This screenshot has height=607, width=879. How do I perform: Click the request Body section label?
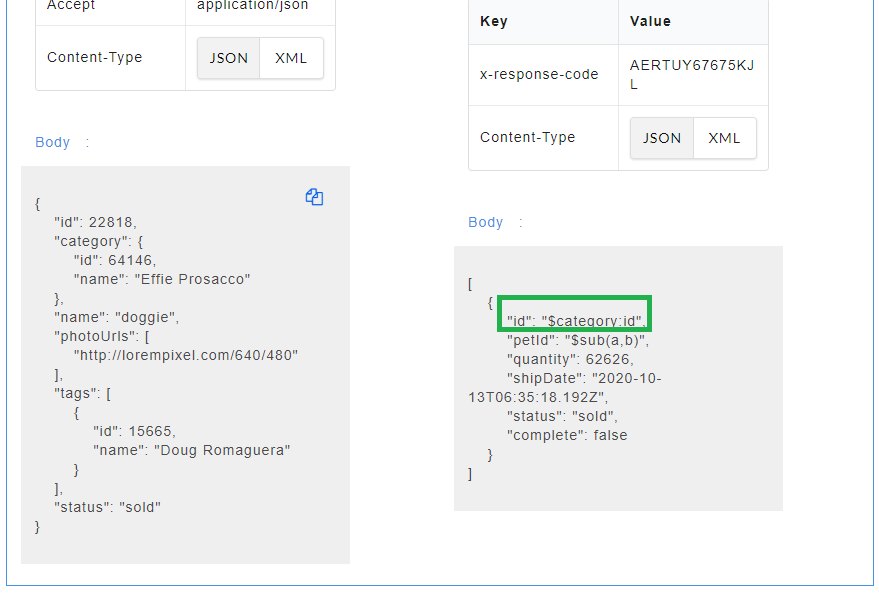[52, 142]
